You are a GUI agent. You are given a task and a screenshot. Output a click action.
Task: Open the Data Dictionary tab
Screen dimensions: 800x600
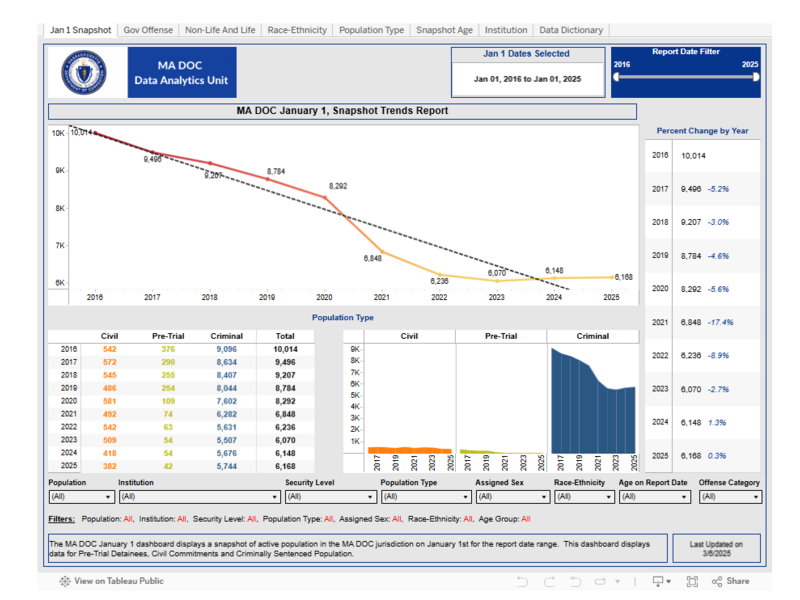click(570, 30)
